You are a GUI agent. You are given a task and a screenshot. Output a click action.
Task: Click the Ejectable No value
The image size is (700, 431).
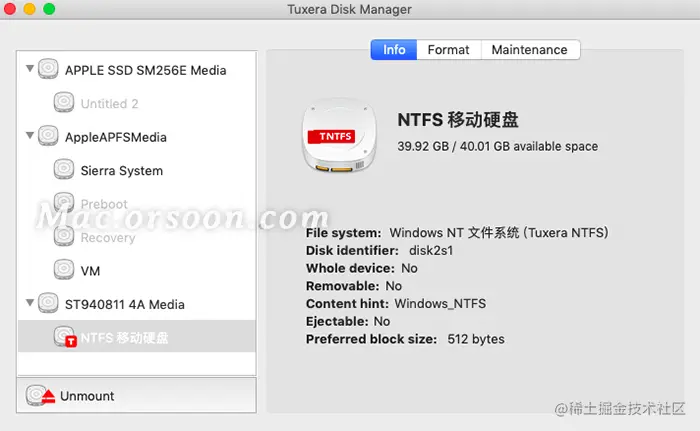pos(382,322)
